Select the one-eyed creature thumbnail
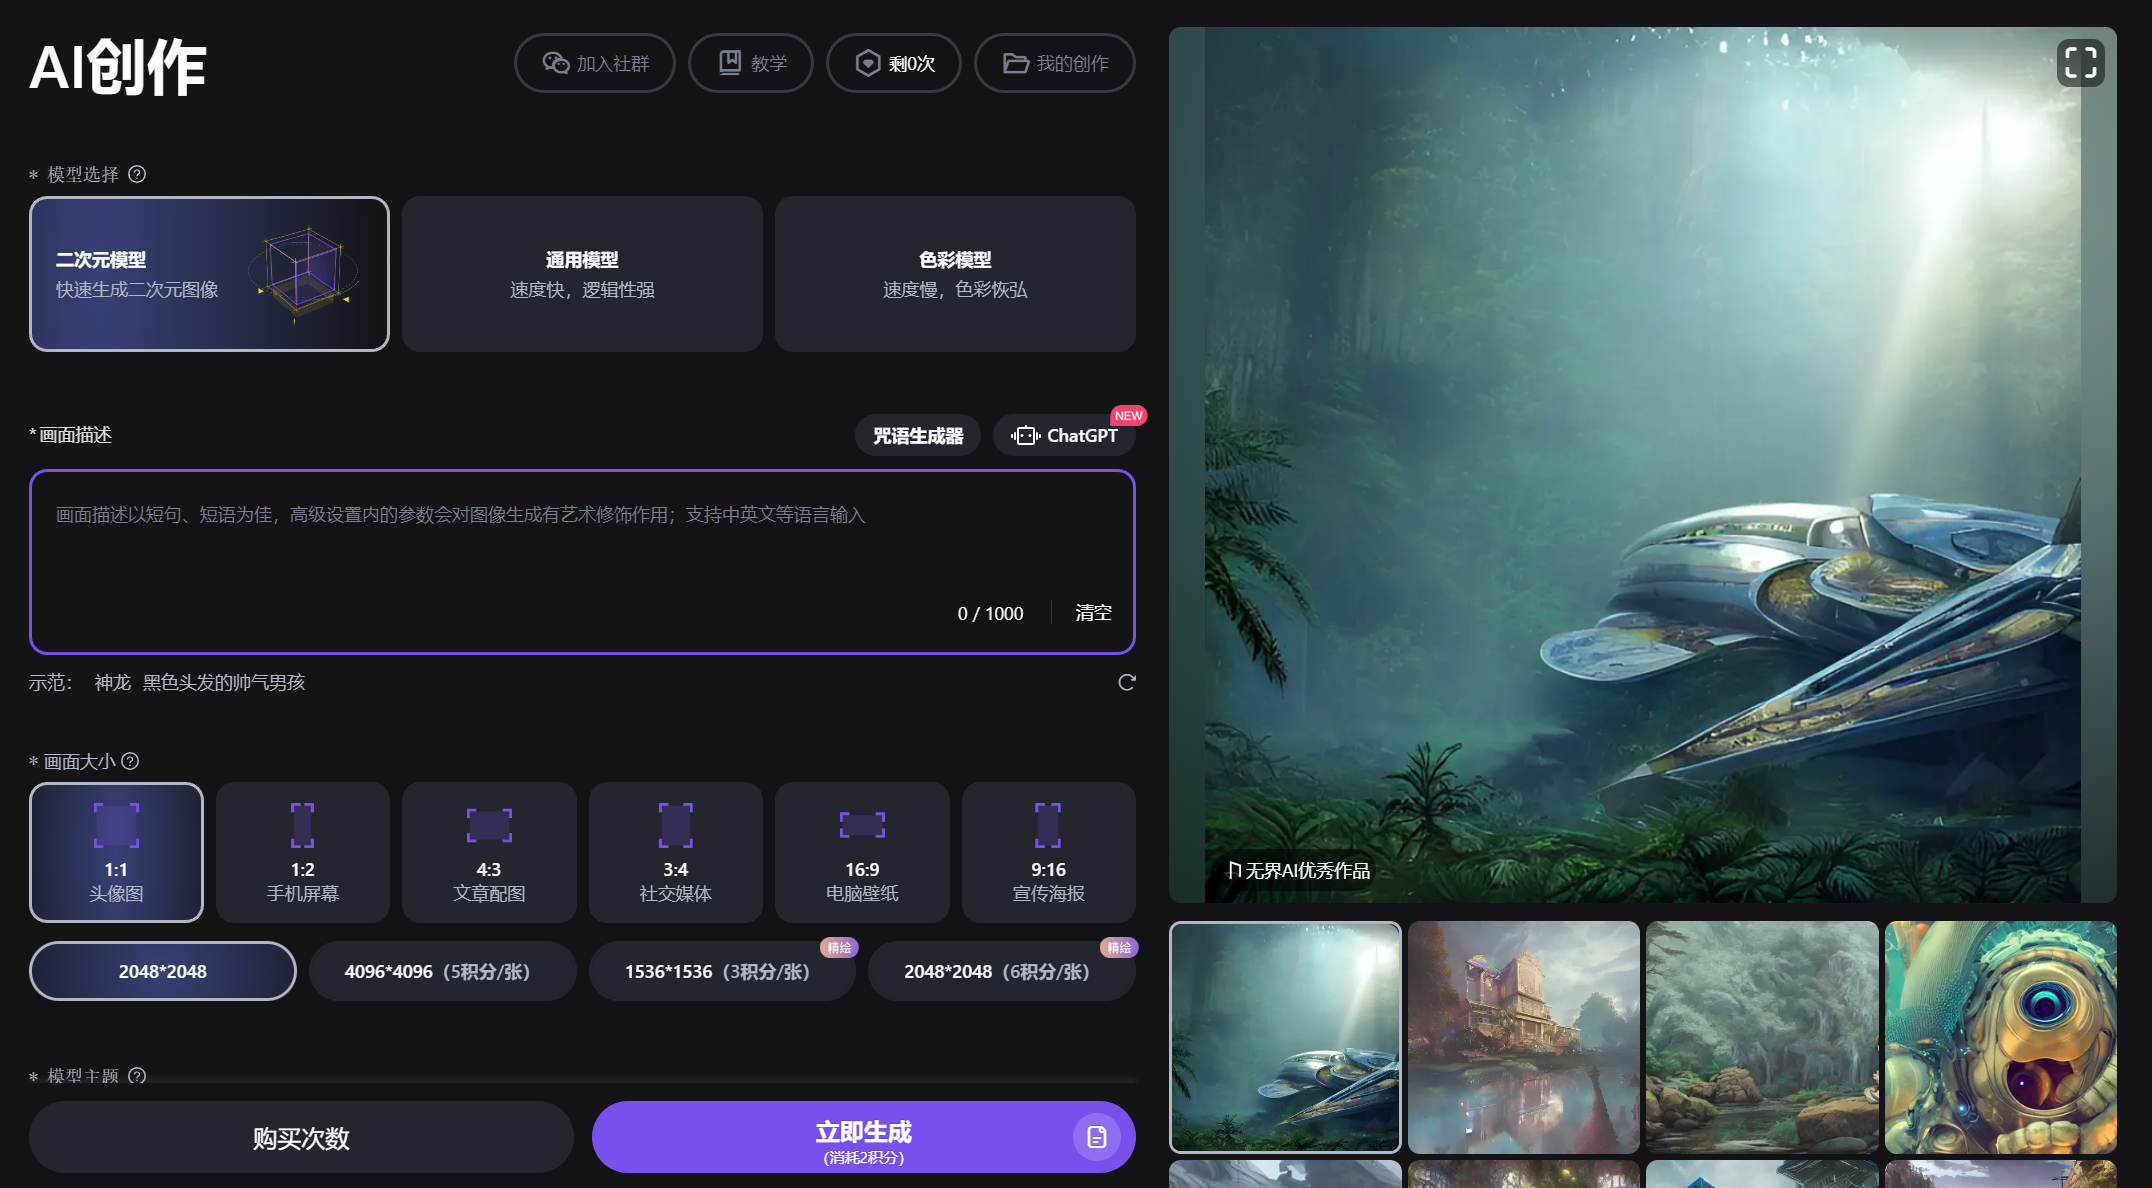The width and height of the screenshot is (2152, 1188). [x=2001, y=1037]
